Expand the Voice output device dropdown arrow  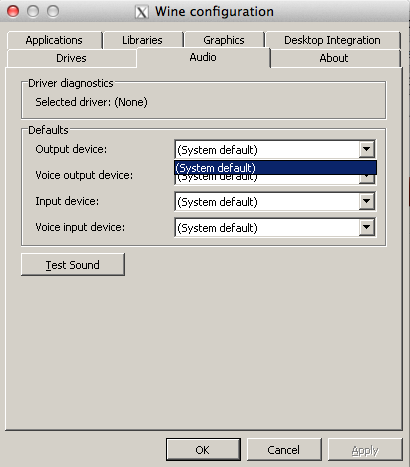pos(367,179)
